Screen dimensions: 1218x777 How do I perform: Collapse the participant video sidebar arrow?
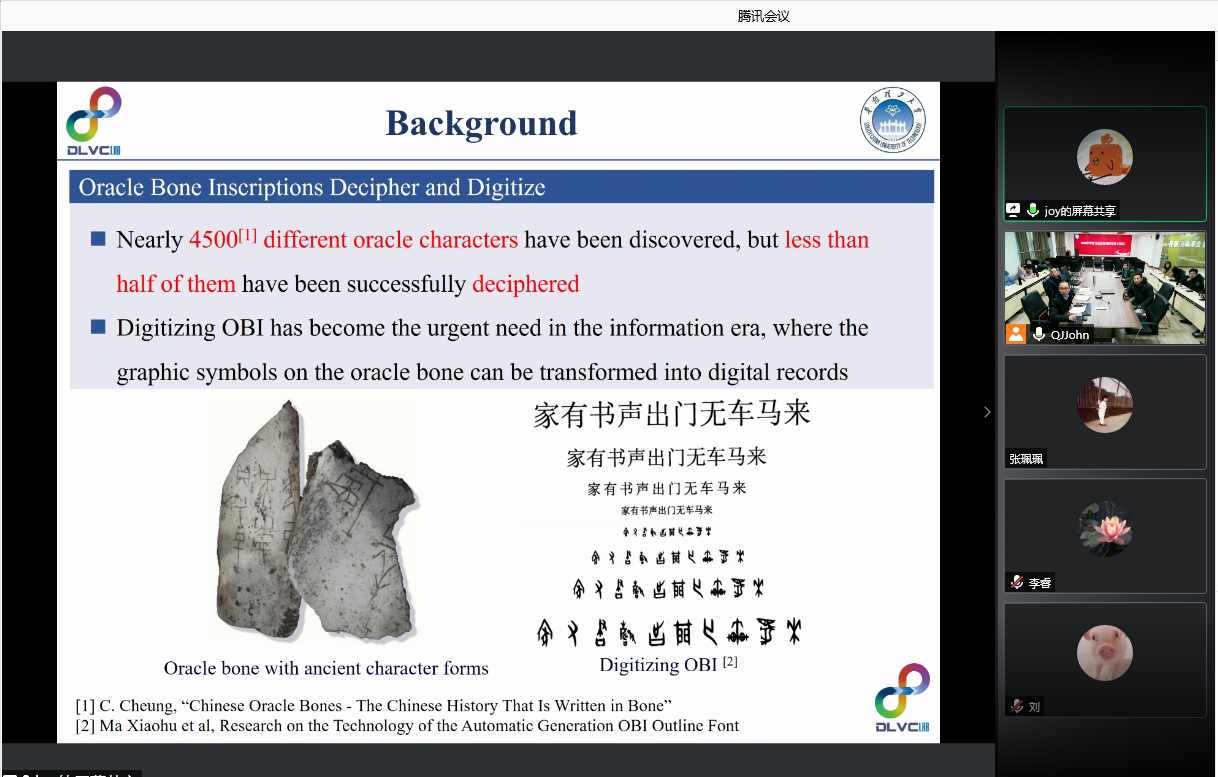pyautogui.click(x=987, y=412)
